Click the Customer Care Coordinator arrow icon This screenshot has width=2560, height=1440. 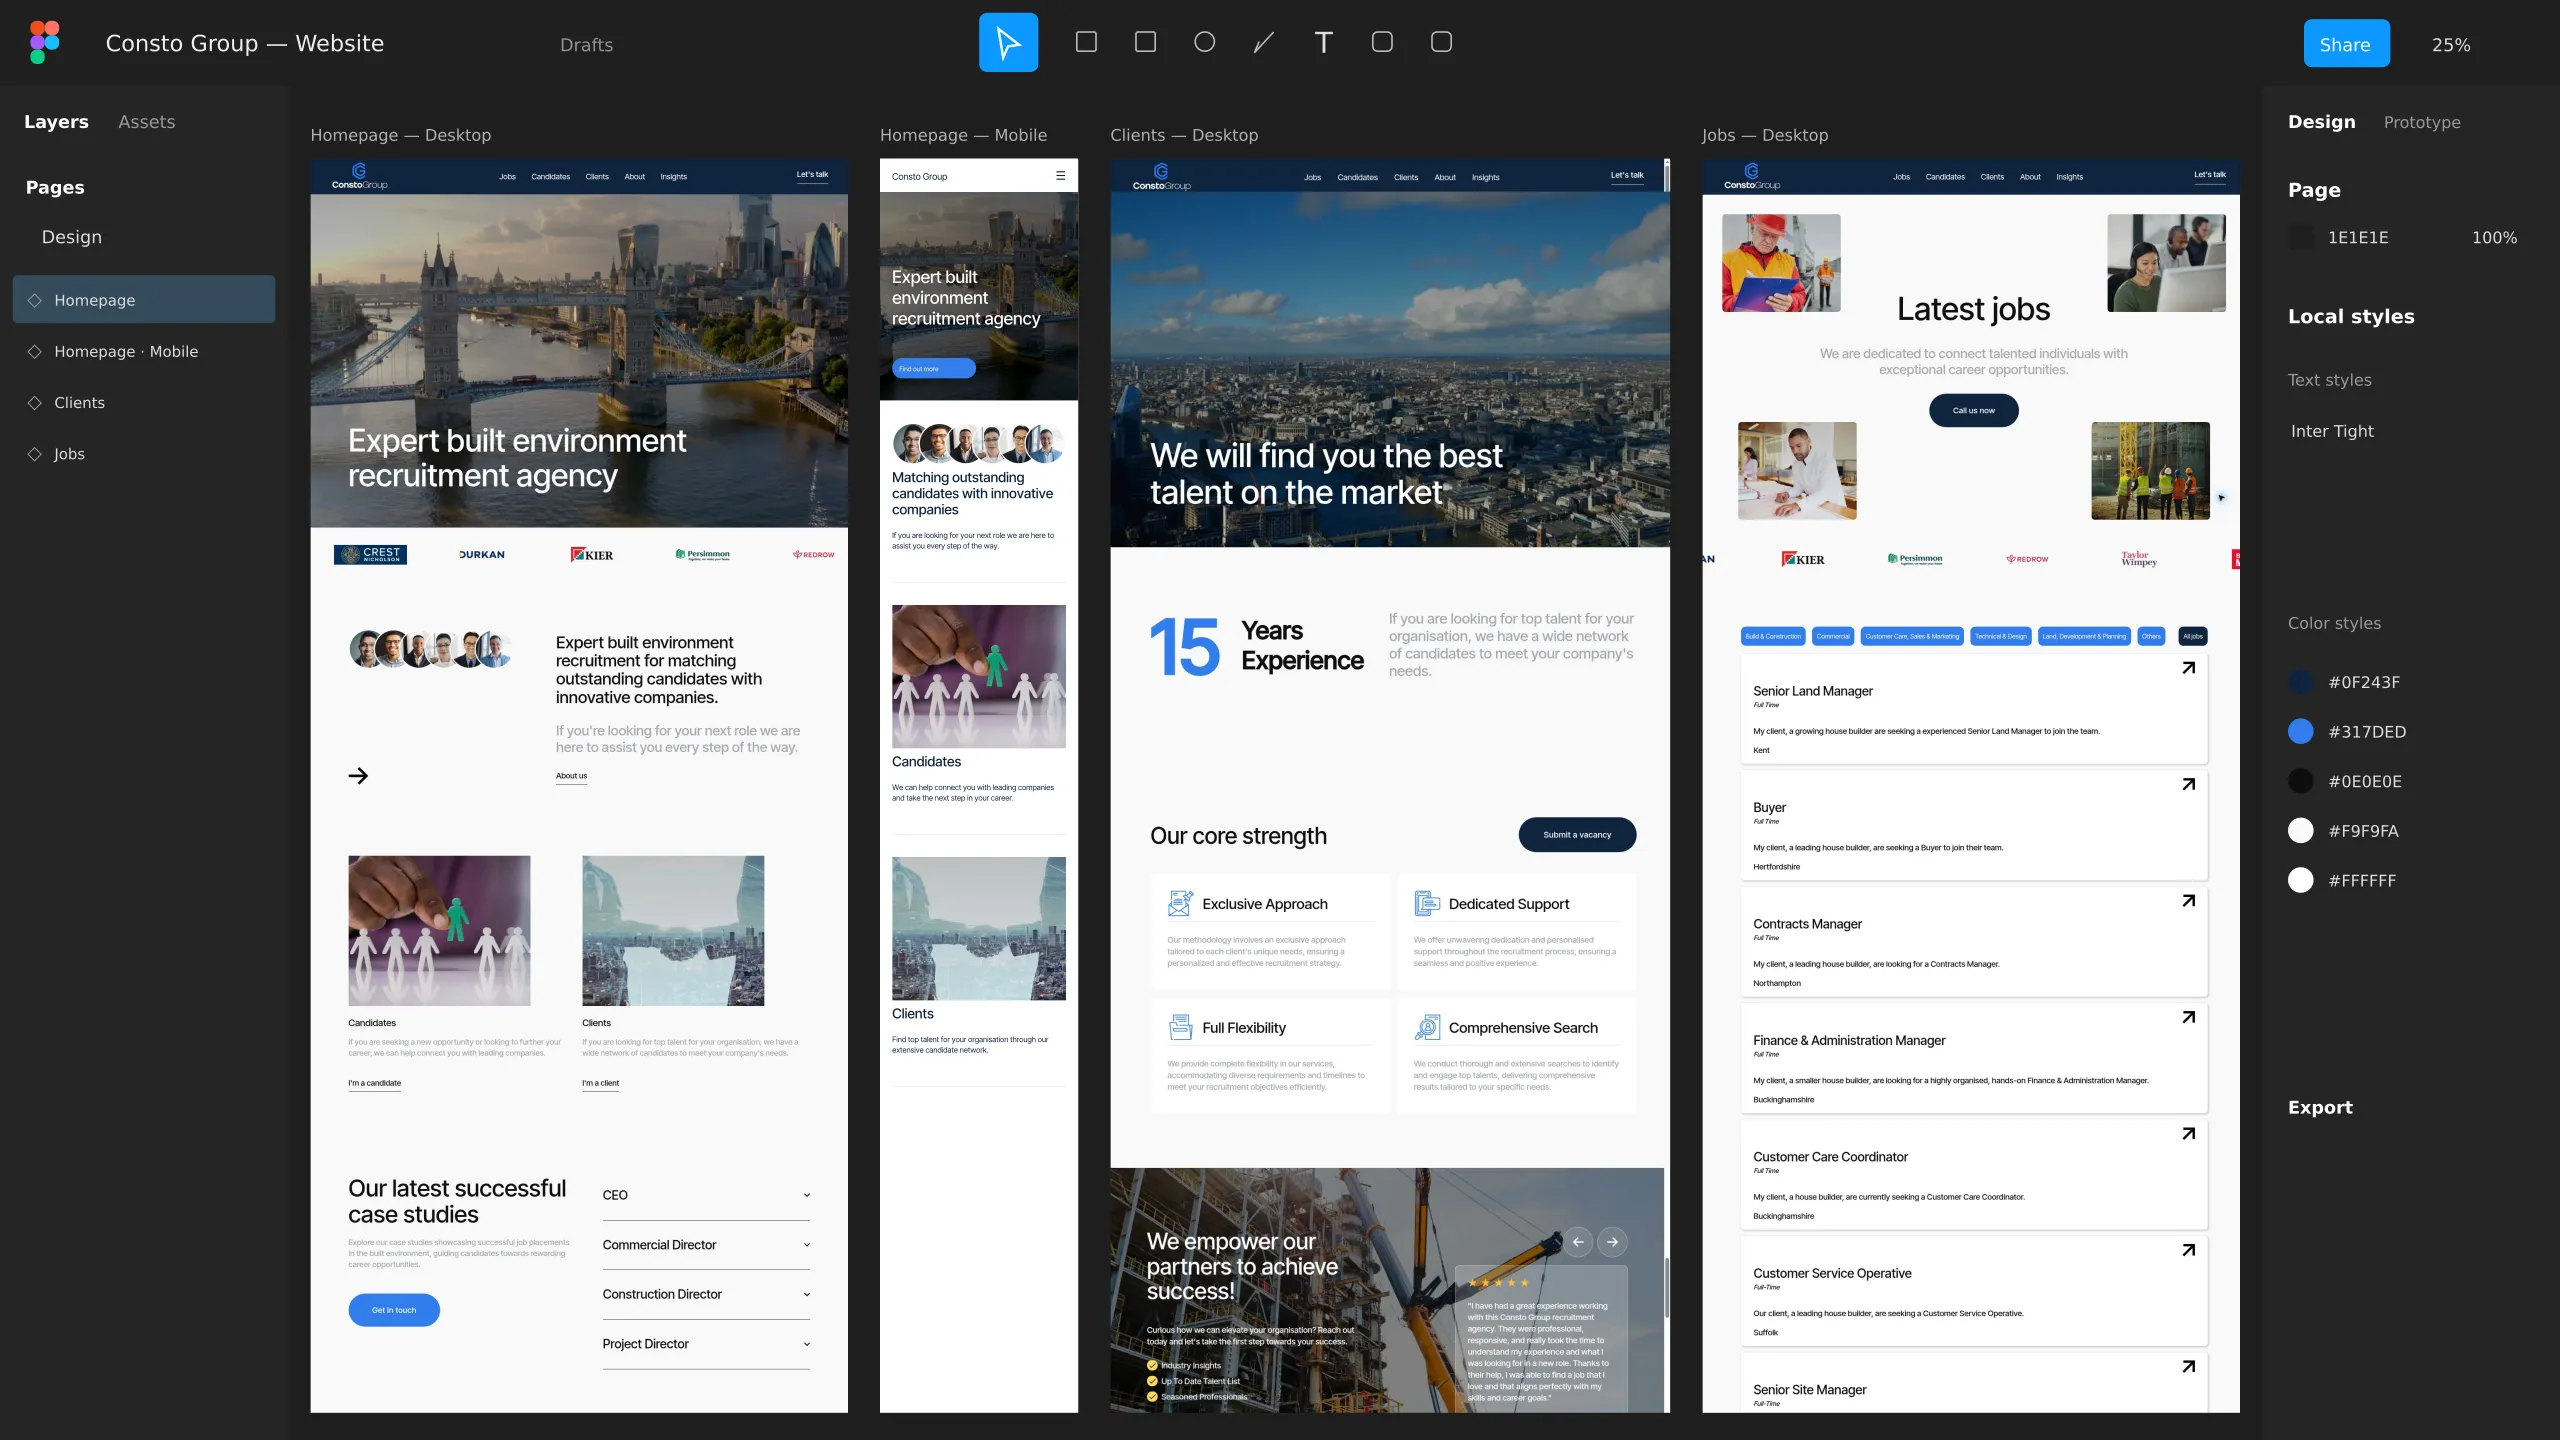[2188, 1134]
